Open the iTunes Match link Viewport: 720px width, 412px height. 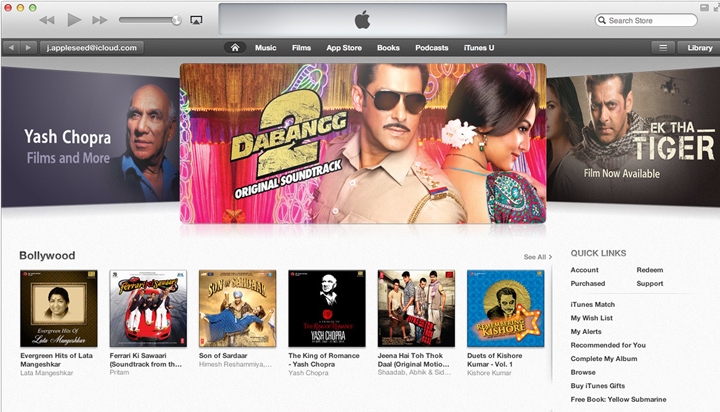(592, 305)
